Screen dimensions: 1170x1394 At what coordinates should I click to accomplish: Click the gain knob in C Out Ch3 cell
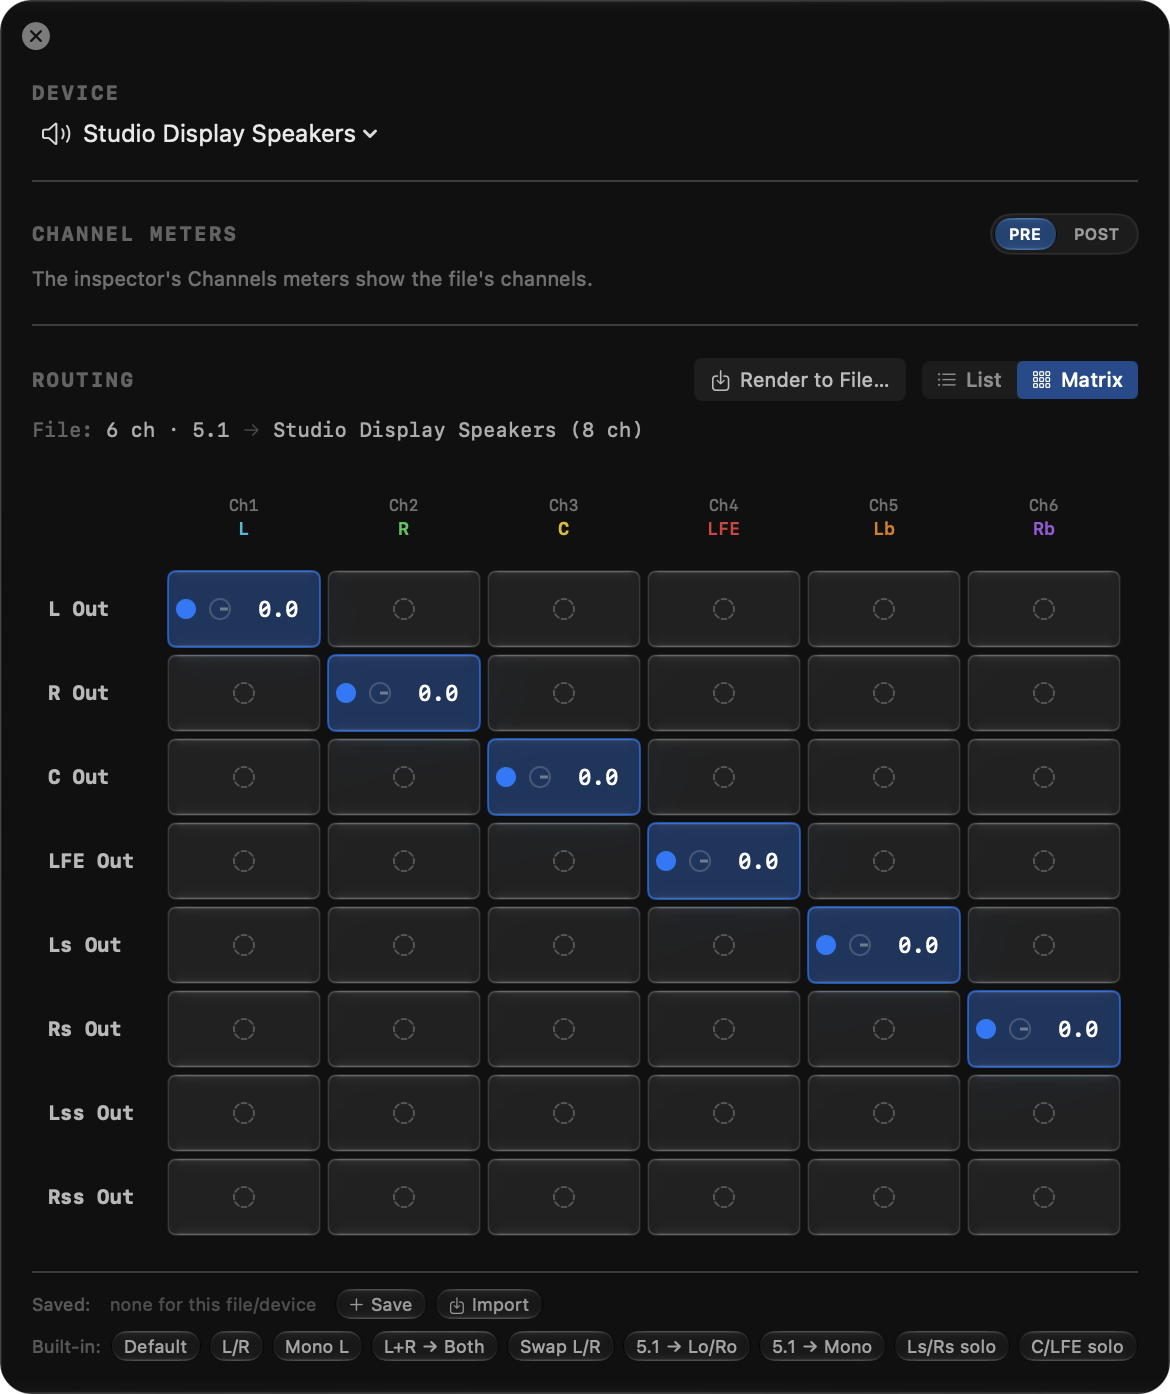(x=540, y=777)
